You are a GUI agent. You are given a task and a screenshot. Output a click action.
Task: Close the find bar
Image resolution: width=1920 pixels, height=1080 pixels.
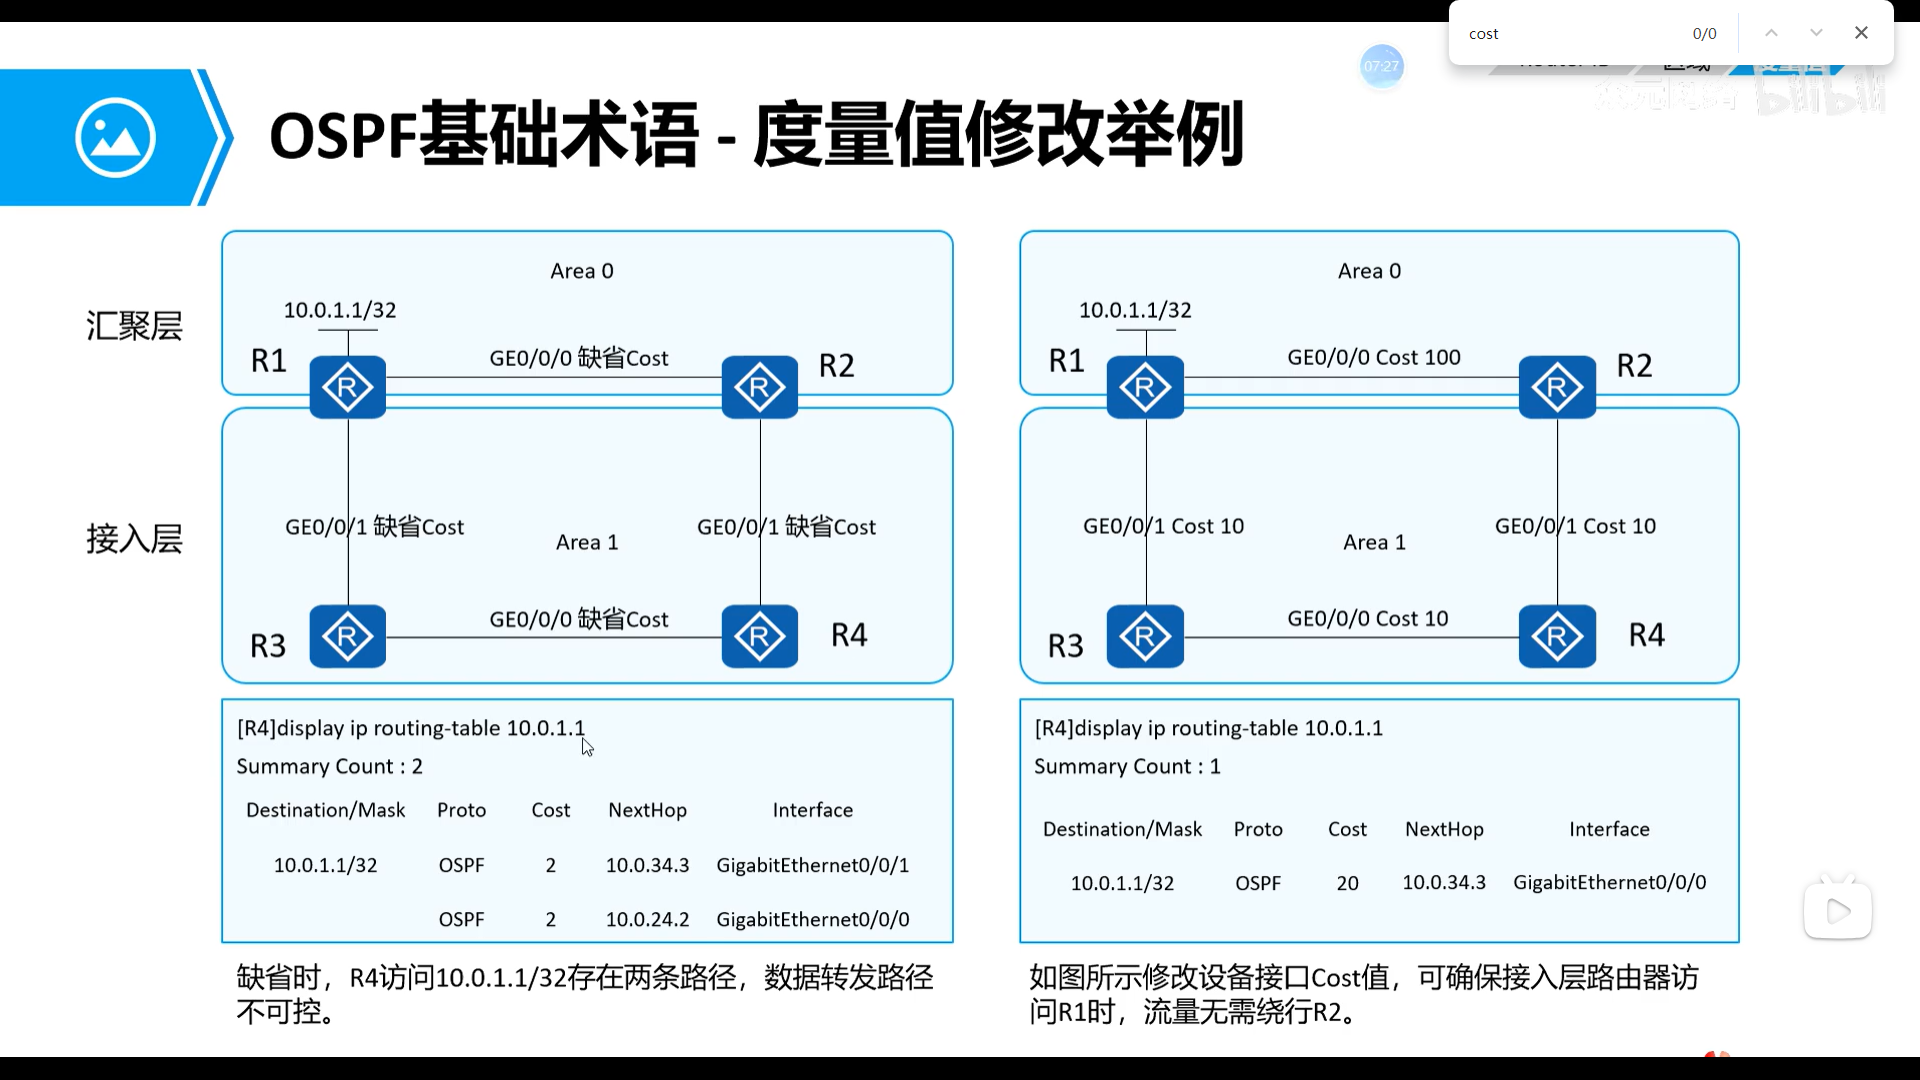(x=1861, y=33)
